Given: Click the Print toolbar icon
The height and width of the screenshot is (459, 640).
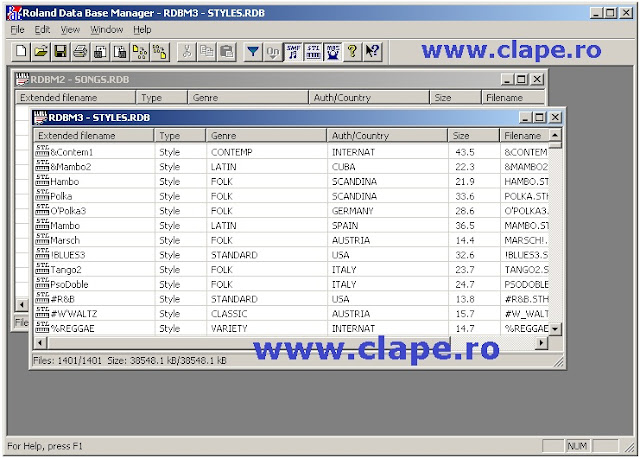Looking at the screenshot, I should point(80,52).
